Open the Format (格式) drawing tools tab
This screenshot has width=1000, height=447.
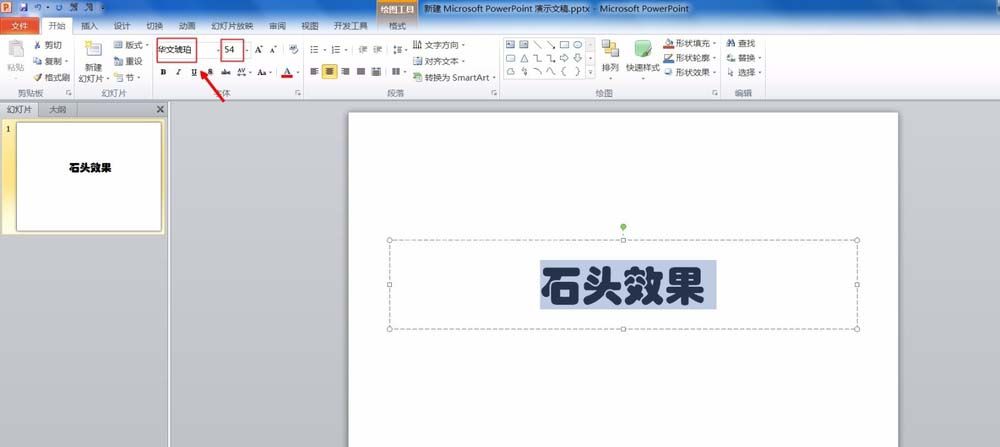[397, 26]
